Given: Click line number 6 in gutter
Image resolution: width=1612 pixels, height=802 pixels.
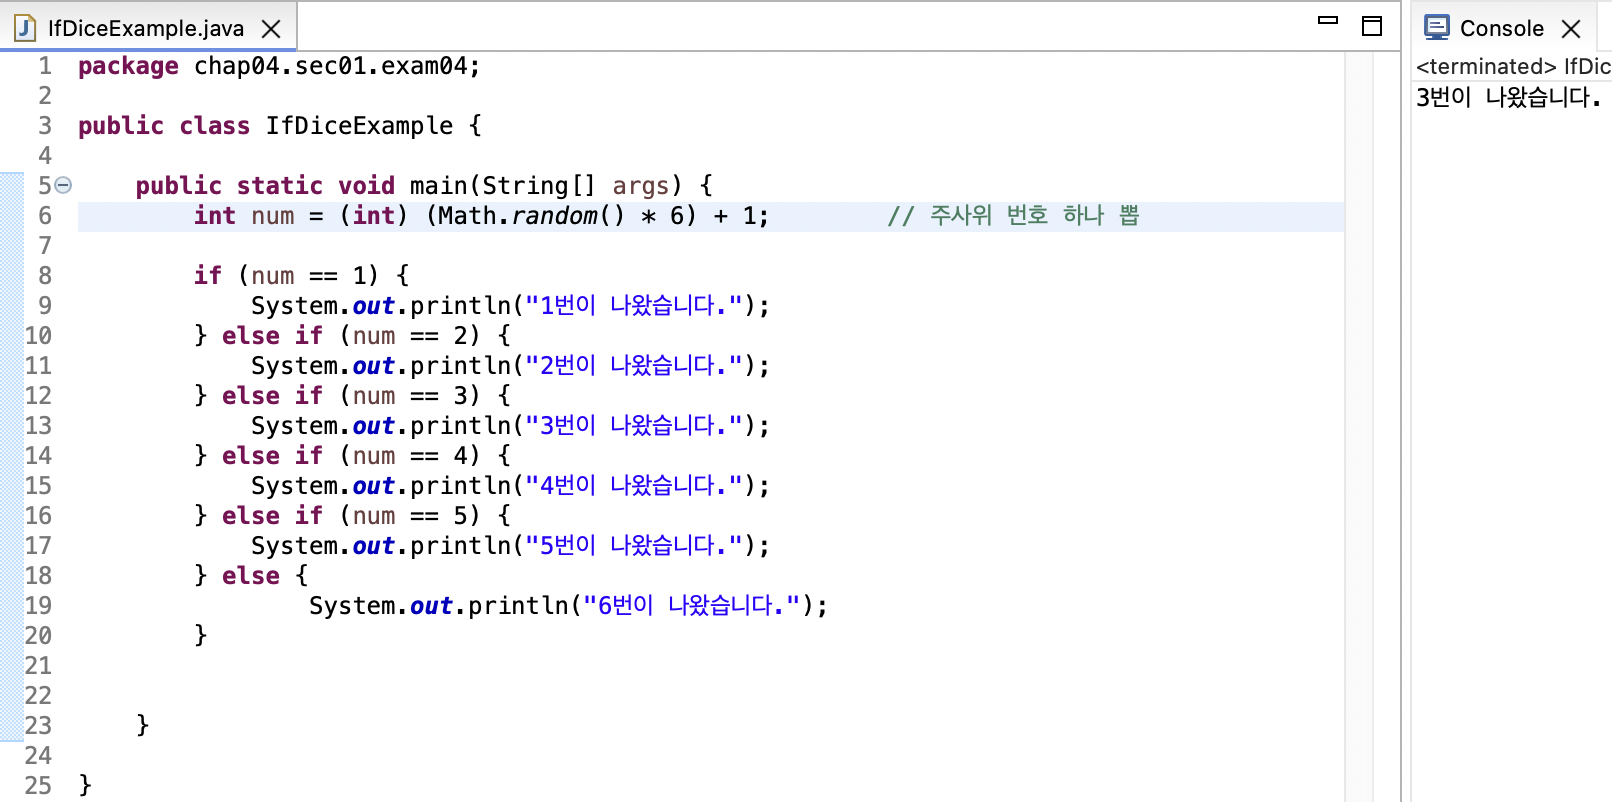Looking at the screenshot, I should (x=45, y=215).
